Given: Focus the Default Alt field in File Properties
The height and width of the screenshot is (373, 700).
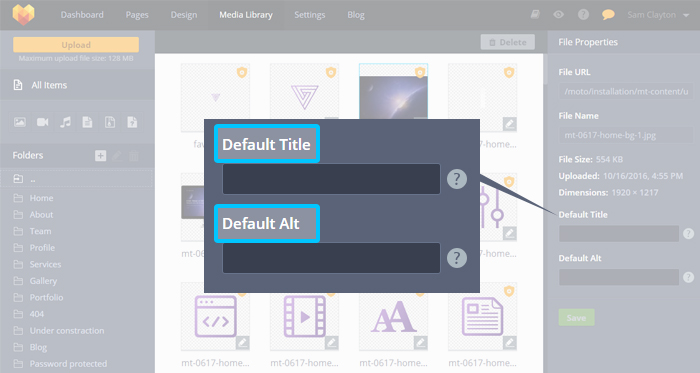Looking at the screenshot, I should click(x=619, y=277).
